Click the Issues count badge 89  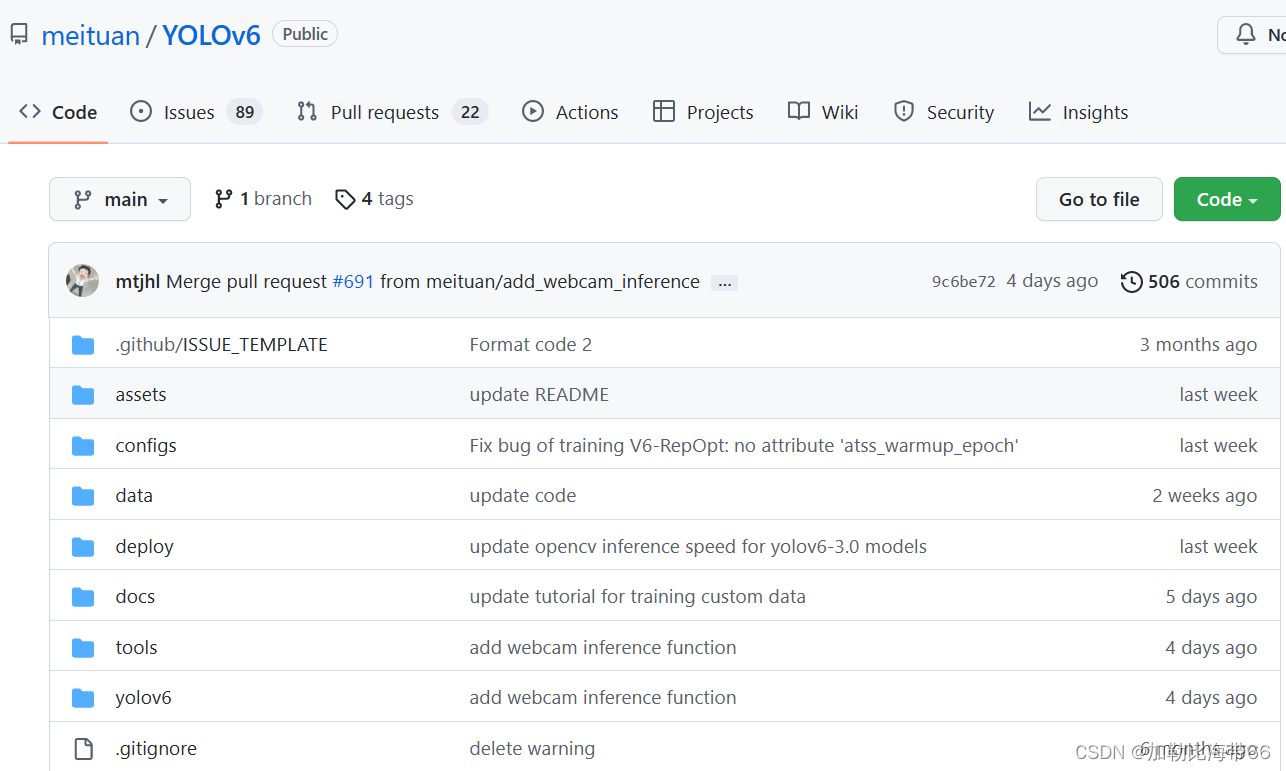point(244,112)
